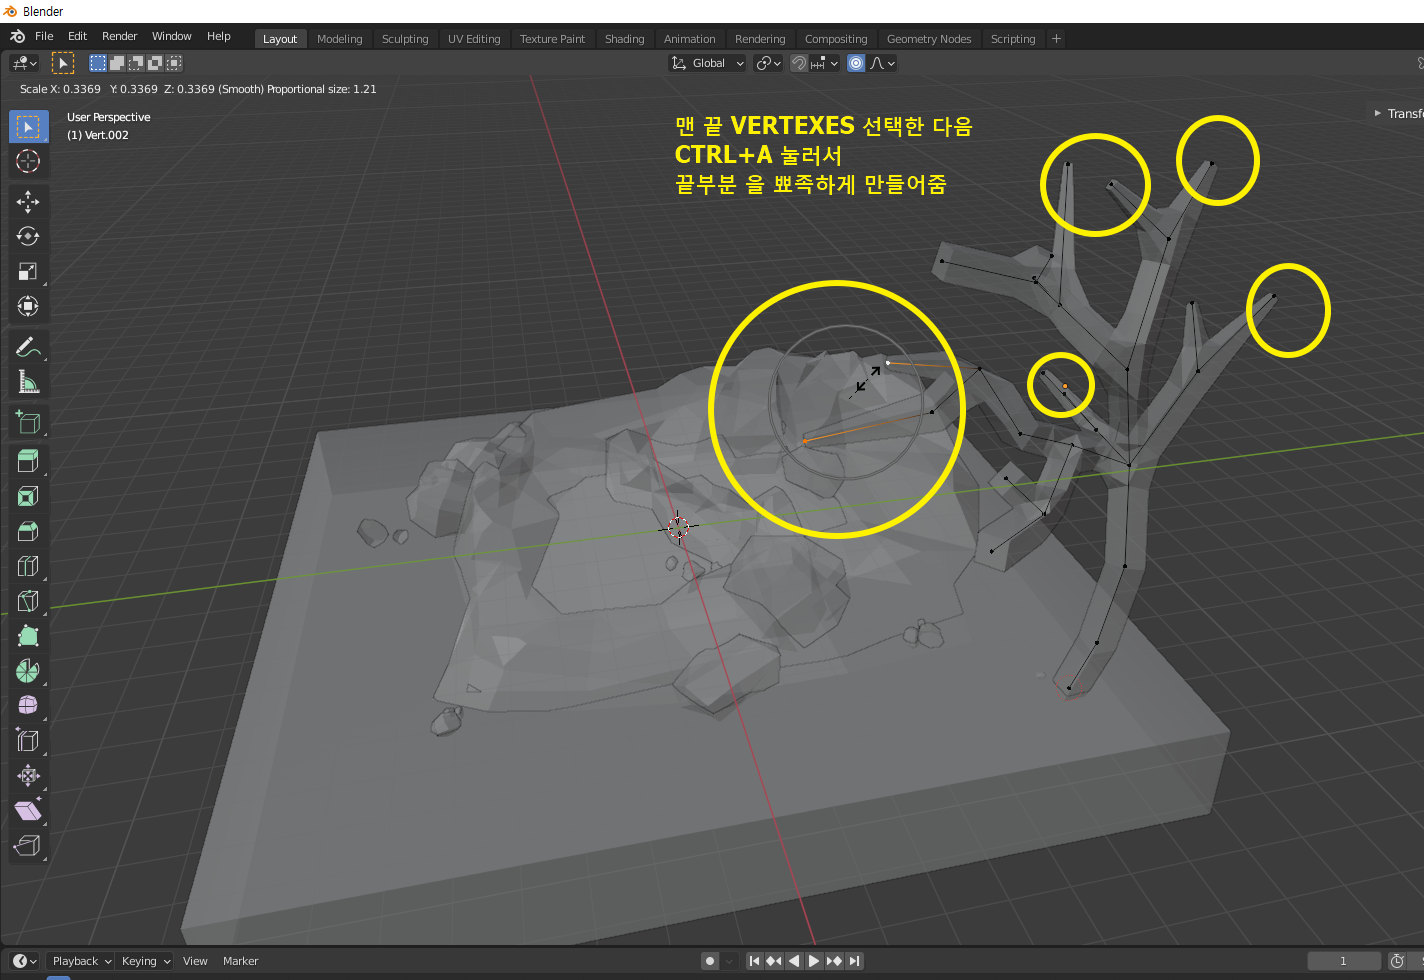Open the Render menu

pyautogui.click(x=119, y=36)
